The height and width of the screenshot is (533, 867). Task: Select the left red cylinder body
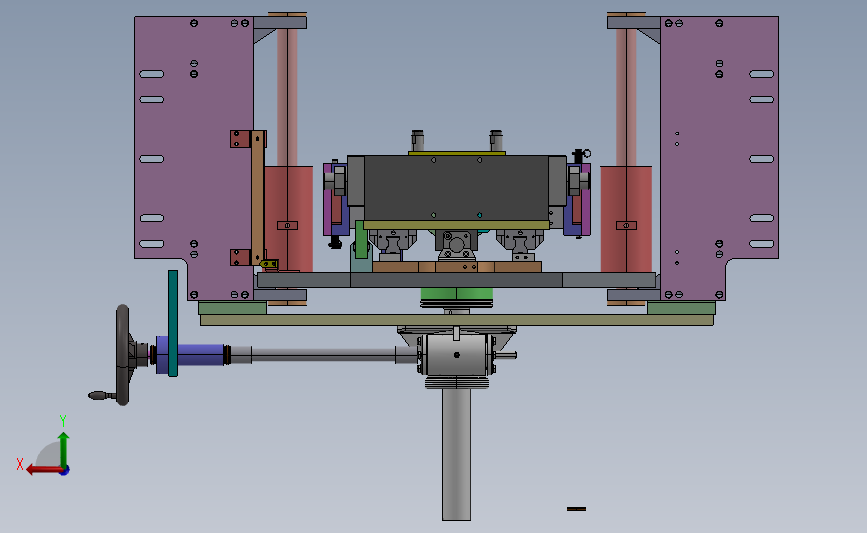(x=289, y=219)
